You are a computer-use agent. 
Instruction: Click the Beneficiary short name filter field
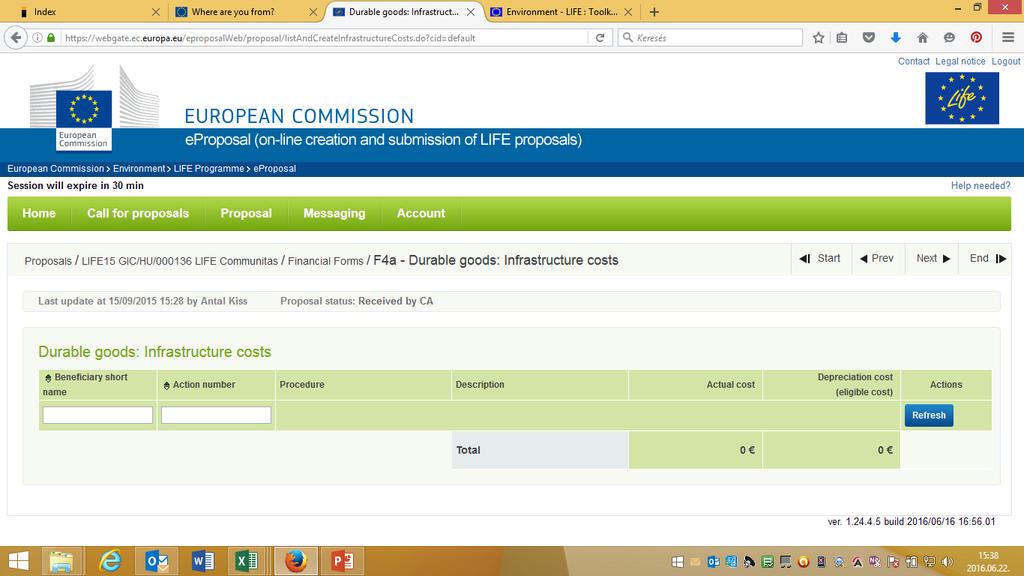coord(98,415)
